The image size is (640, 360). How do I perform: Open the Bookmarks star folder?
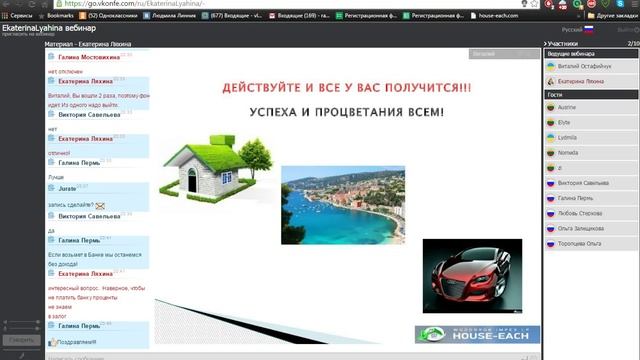point(56,16)
